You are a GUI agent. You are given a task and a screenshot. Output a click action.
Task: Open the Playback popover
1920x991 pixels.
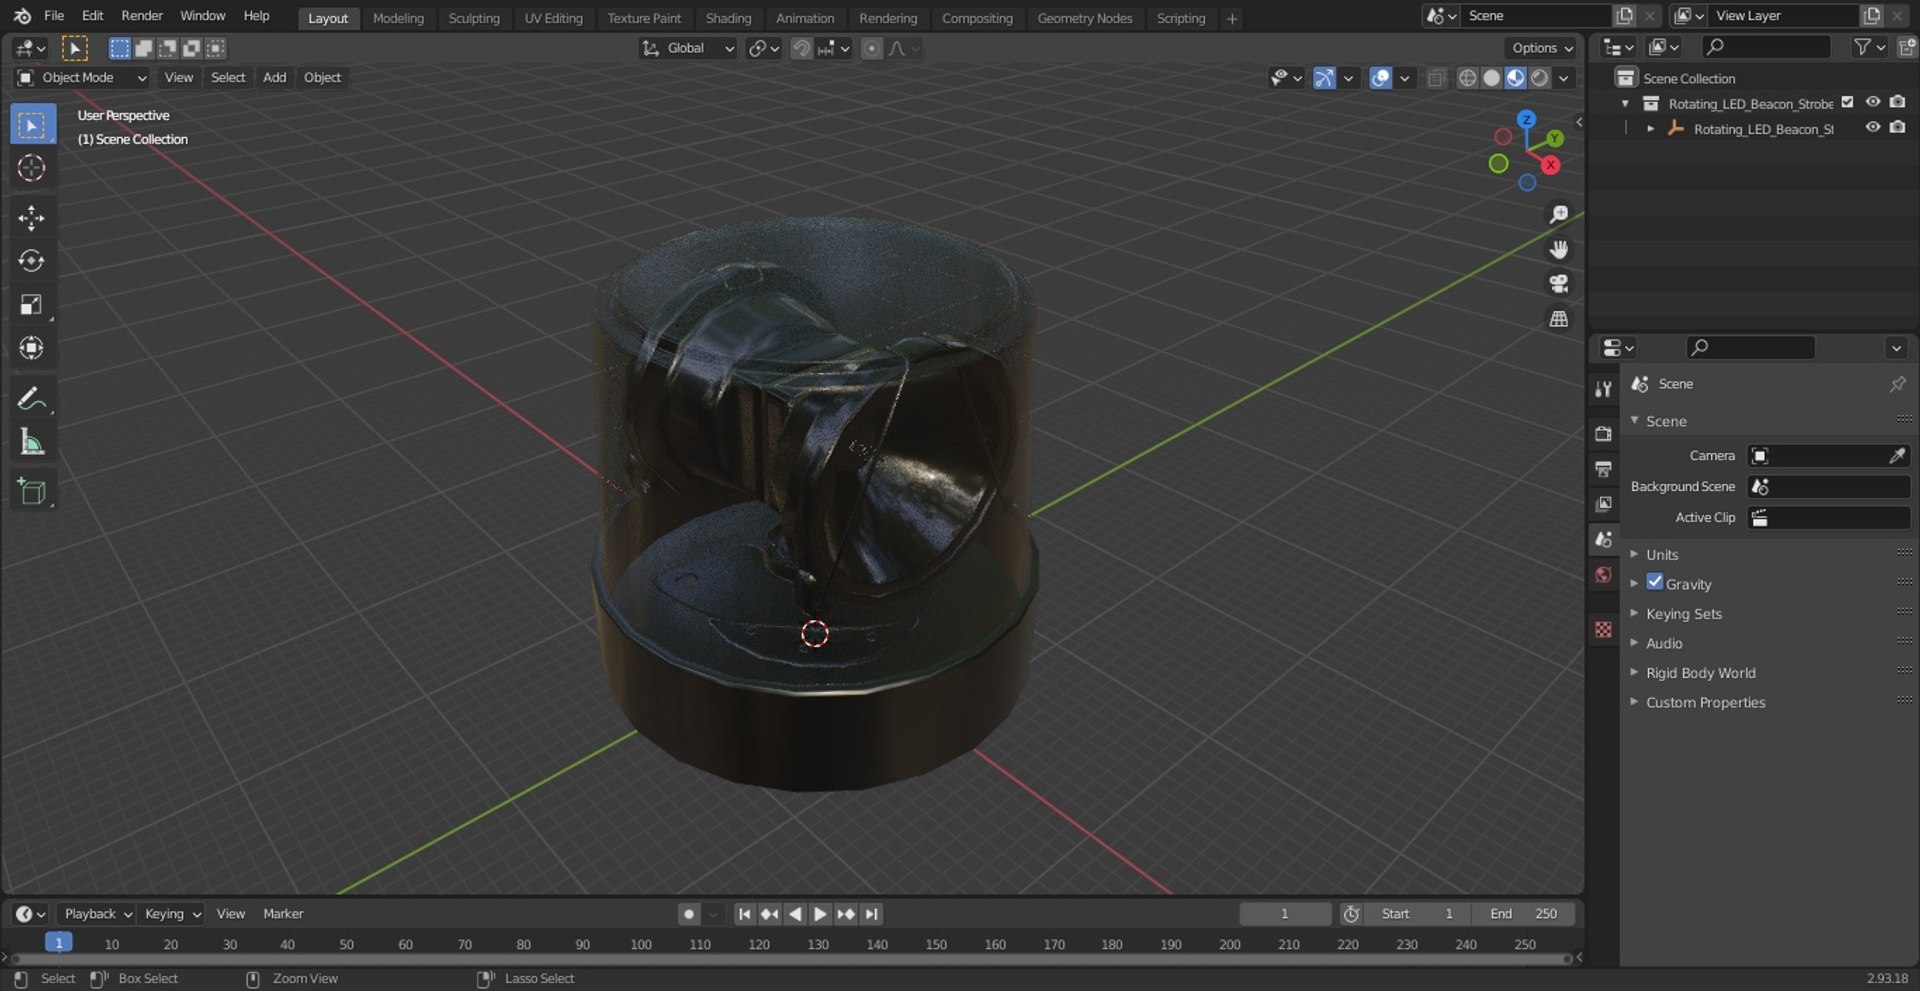click(97, 914)
